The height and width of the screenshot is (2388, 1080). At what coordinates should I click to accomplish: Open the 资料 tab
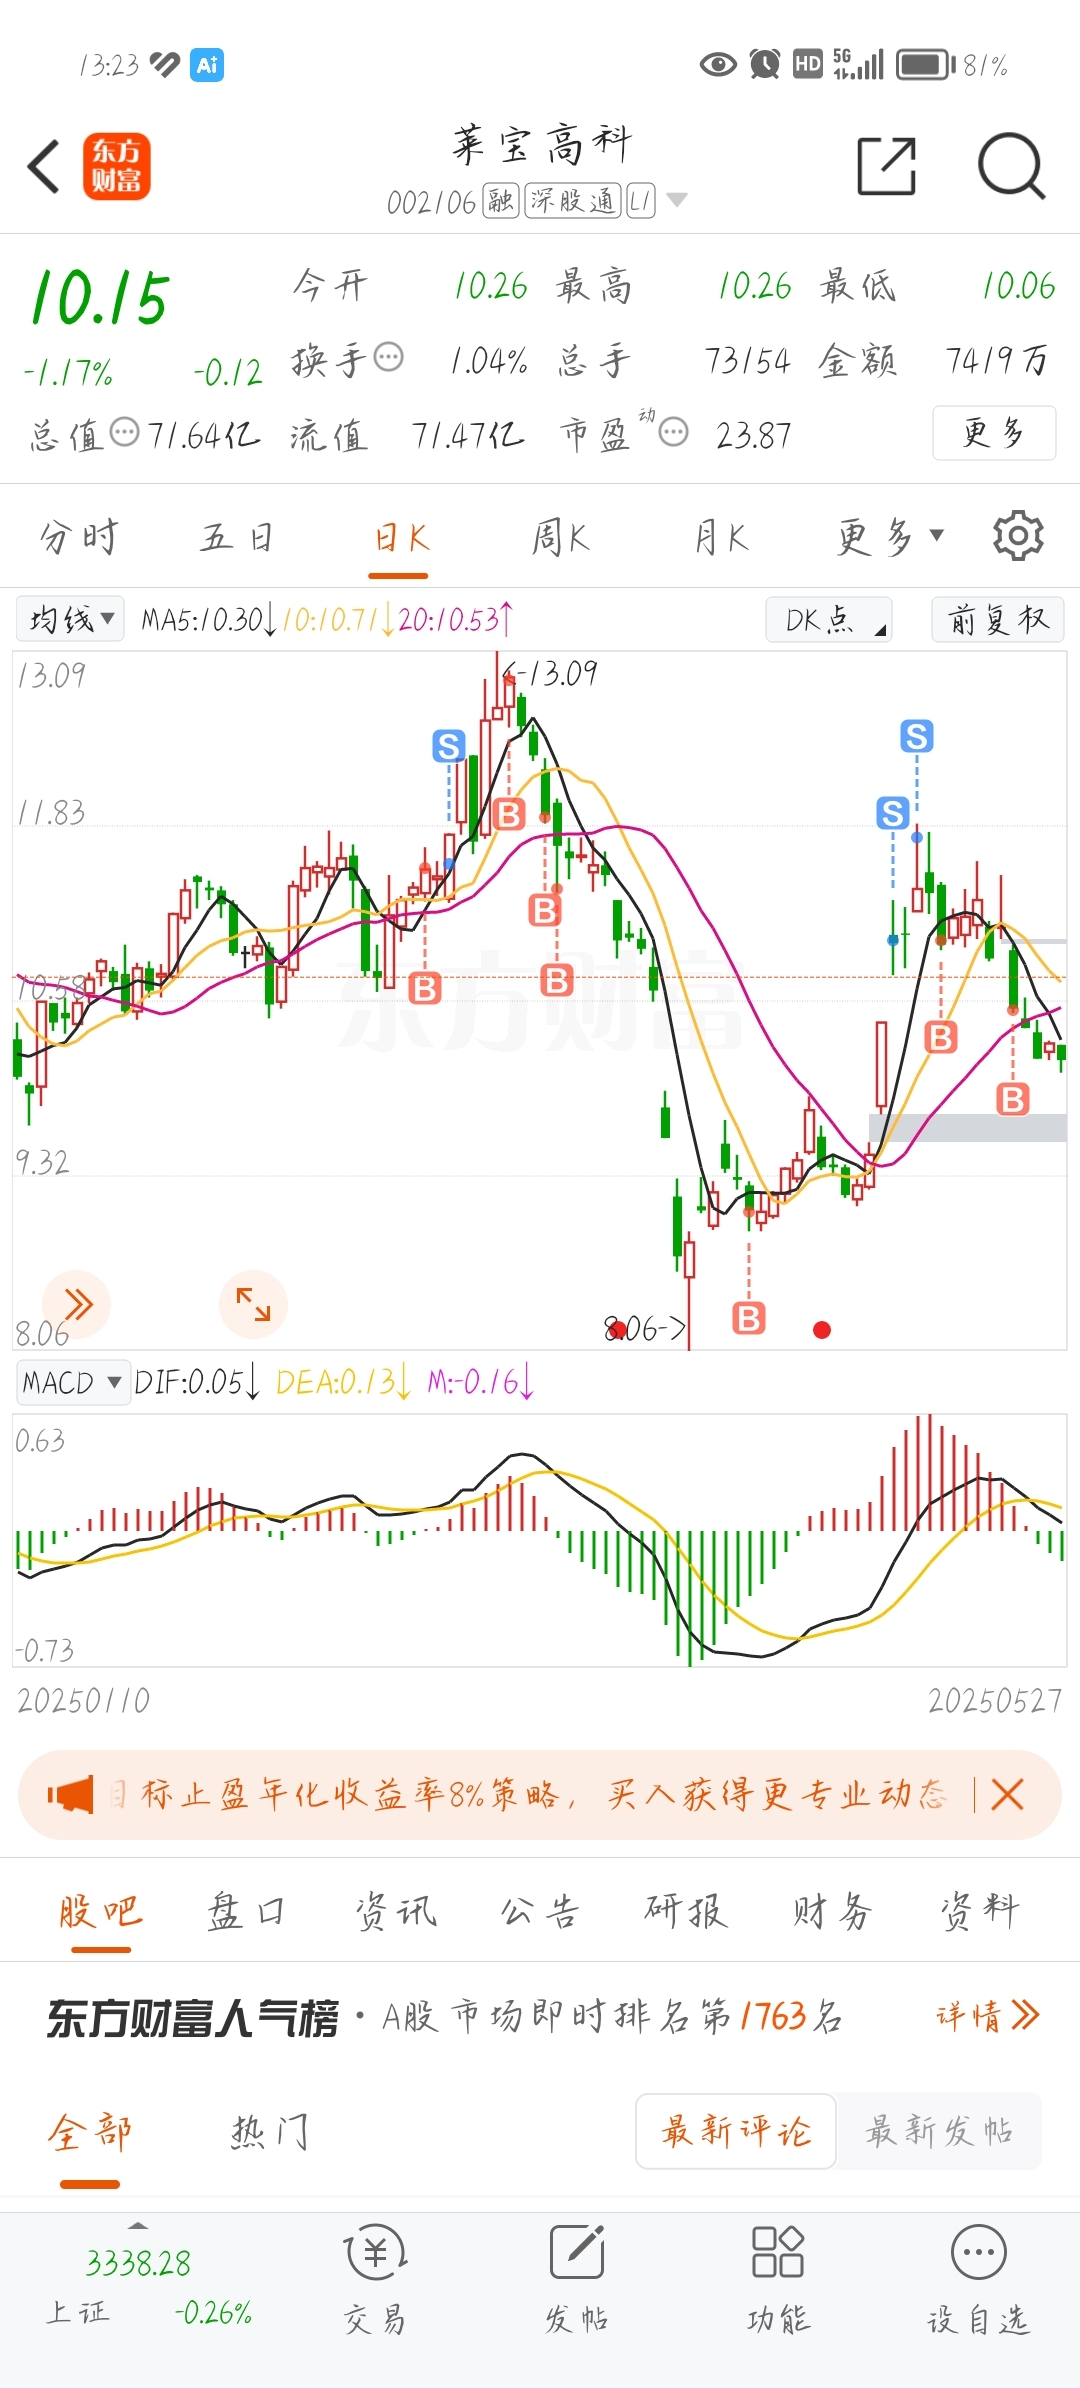click(x=979, y=1911)
